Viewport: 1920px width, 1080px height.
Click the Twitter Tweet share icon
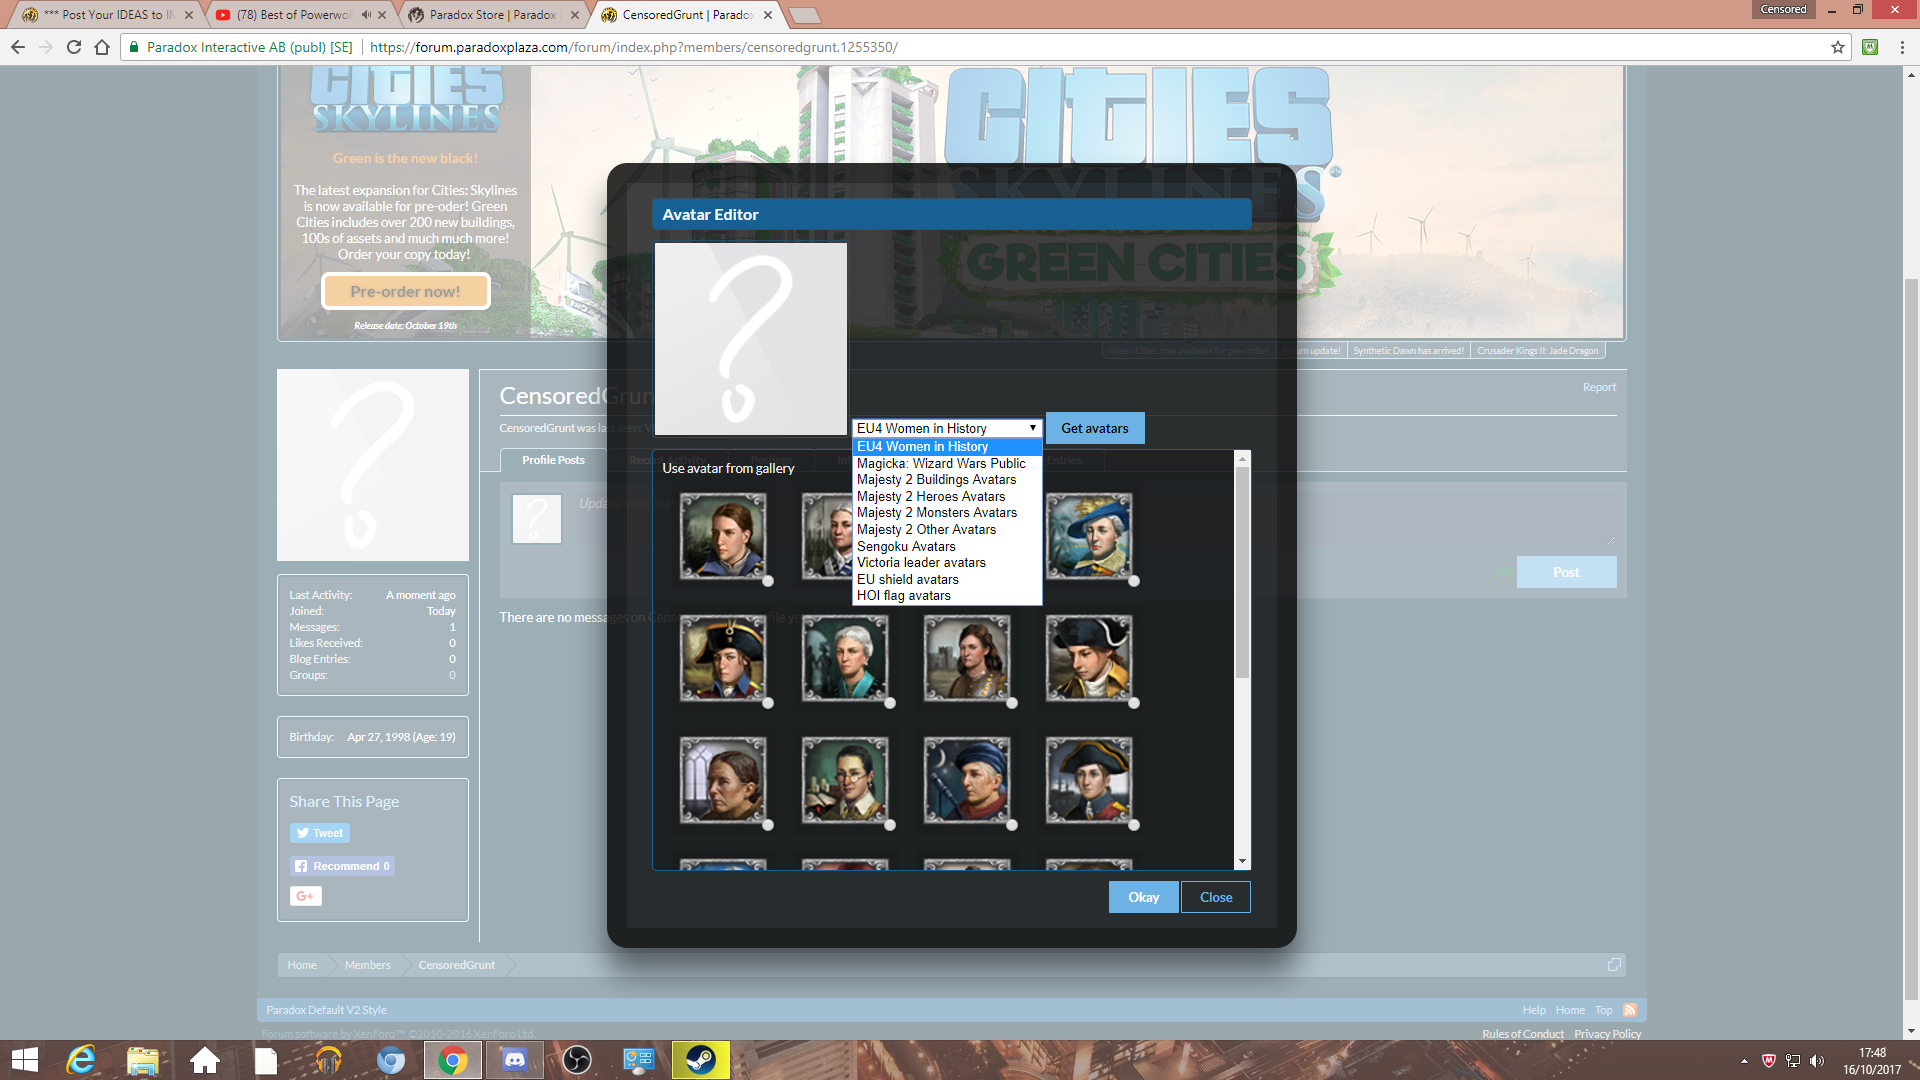pyautogui.click(x=320, y=833)
